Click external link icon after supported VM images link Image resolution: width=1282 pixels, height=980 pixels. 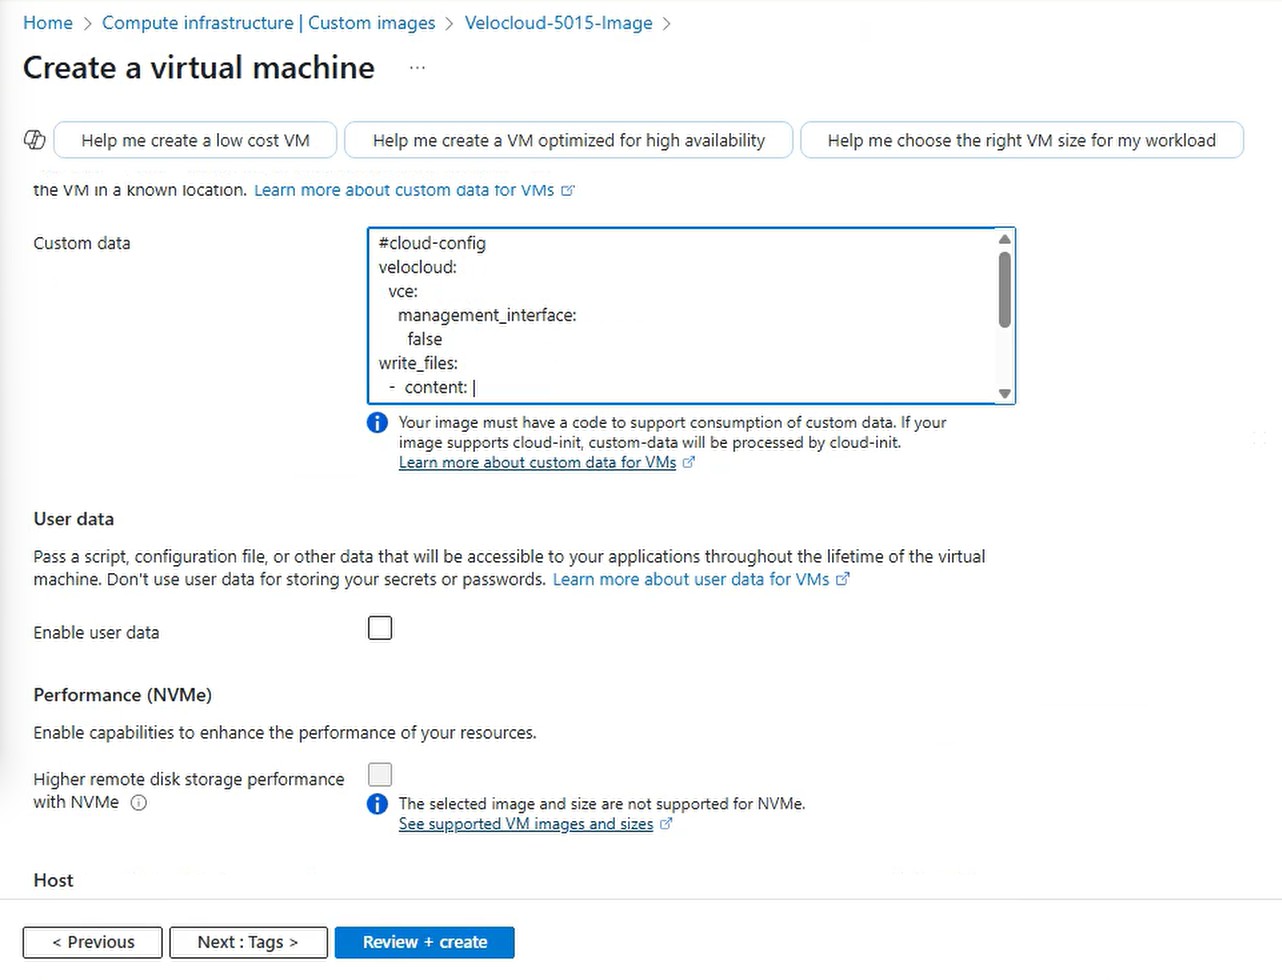[667, 824]
